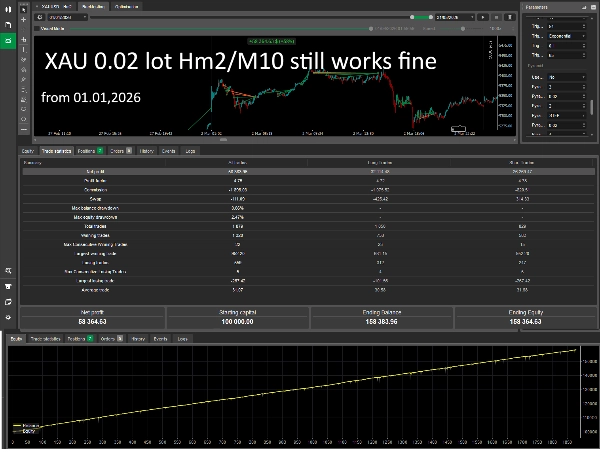The width and height of the screenshot is (600, 452).
Task: Select the Winning trades row
Action: [x=308, y=236]
